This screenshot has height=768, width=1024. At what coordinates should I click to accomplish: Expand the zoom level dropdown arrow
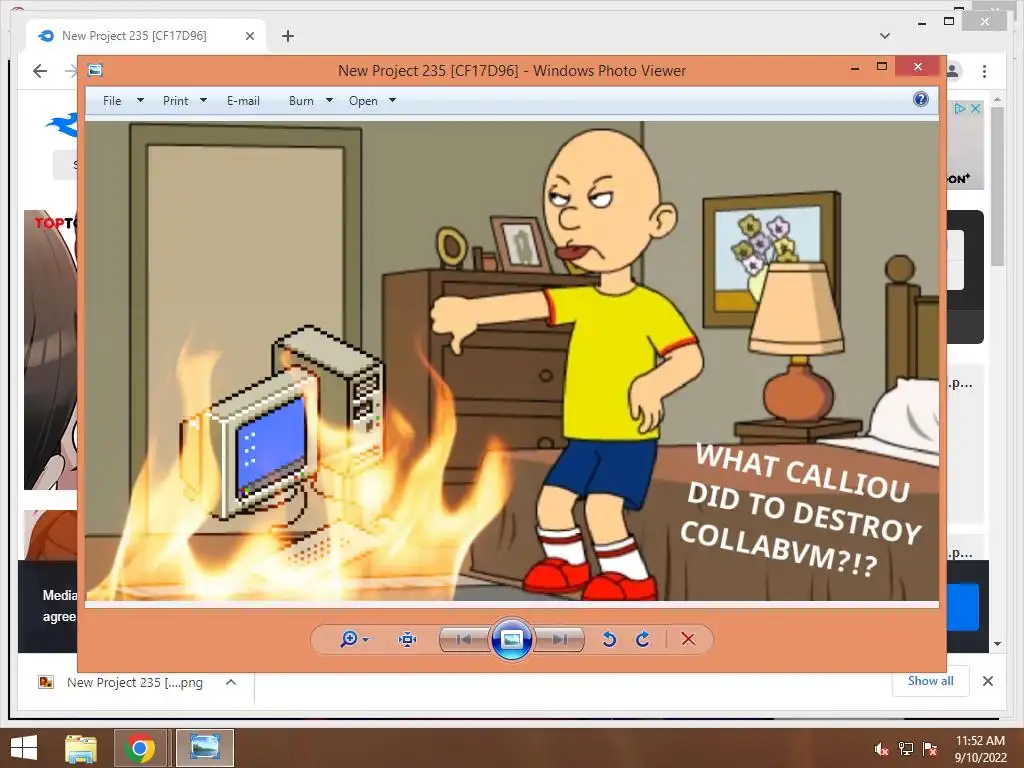click(x=366, y=639)
